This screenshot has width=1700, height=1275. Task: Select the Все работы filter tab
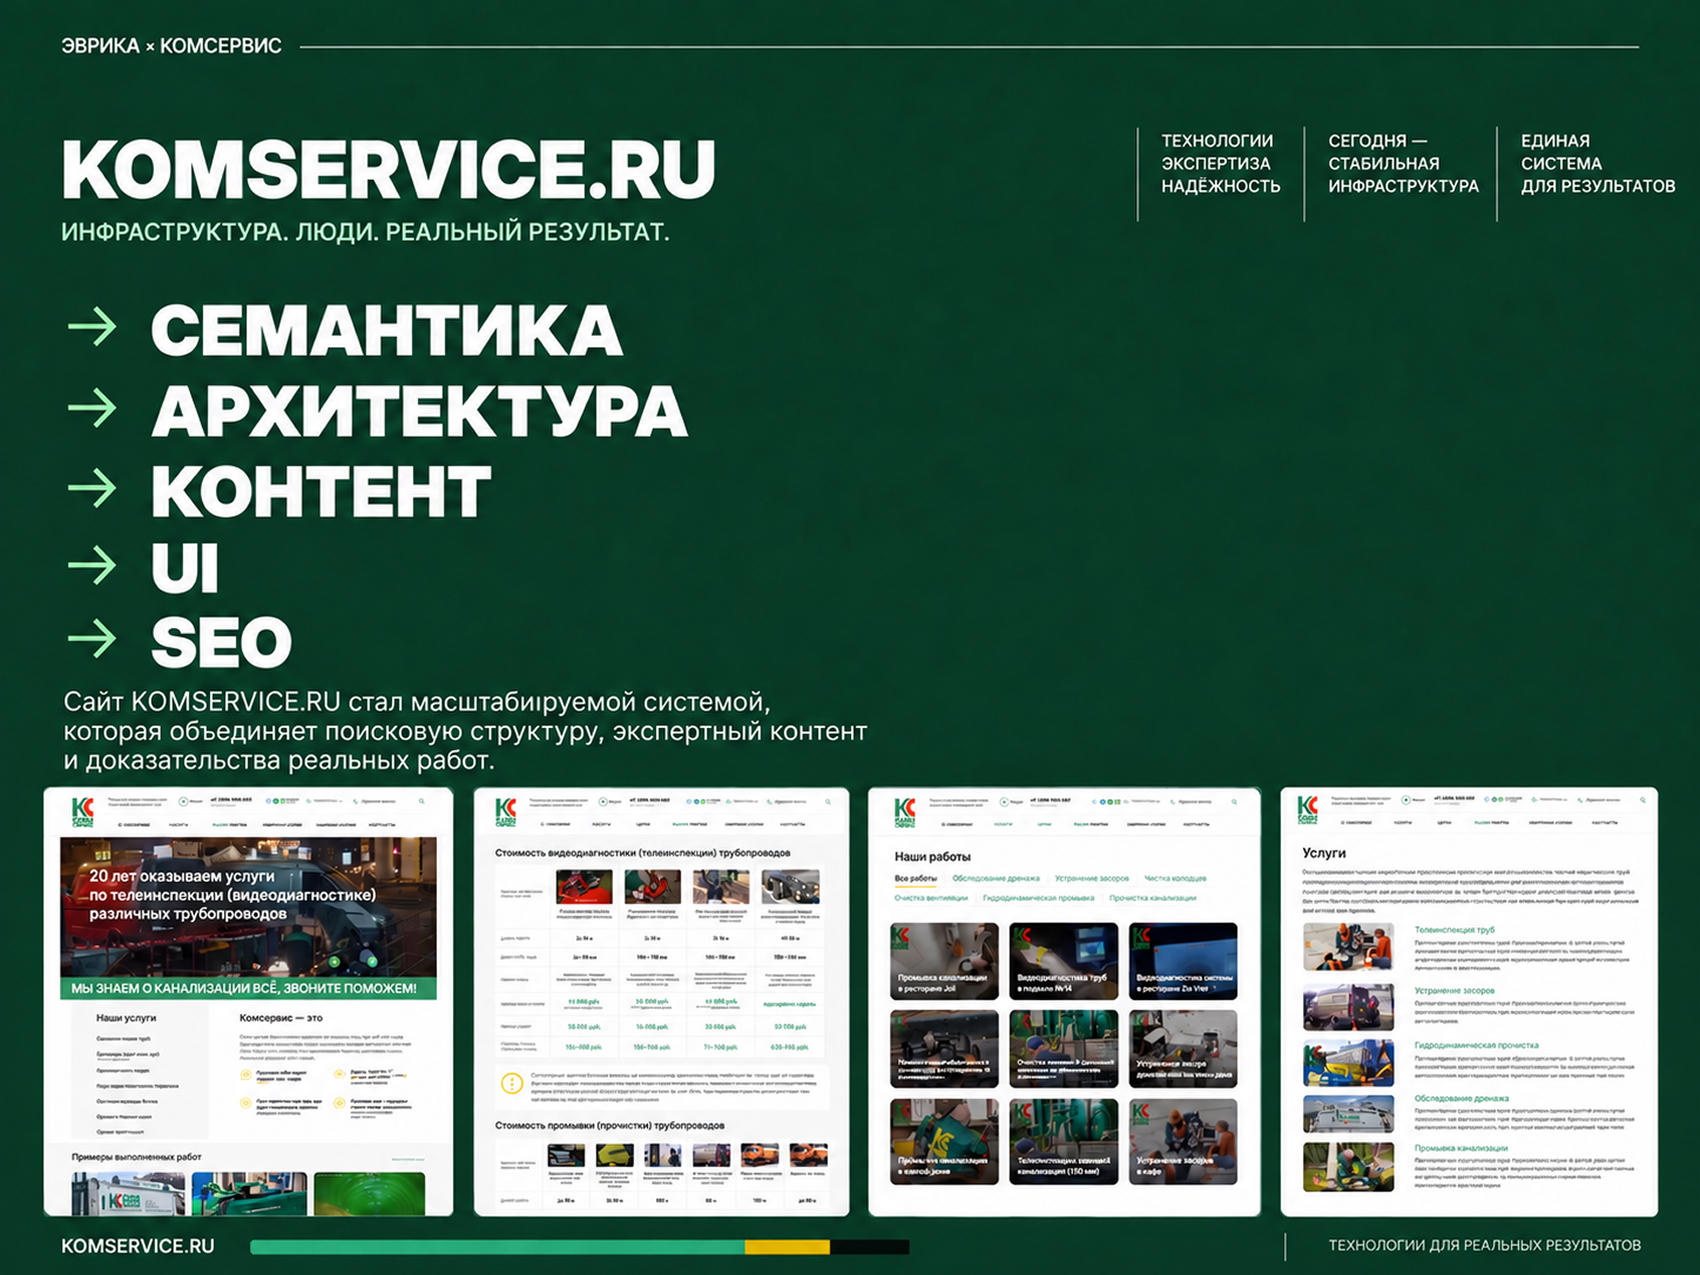tap(915, 878)
